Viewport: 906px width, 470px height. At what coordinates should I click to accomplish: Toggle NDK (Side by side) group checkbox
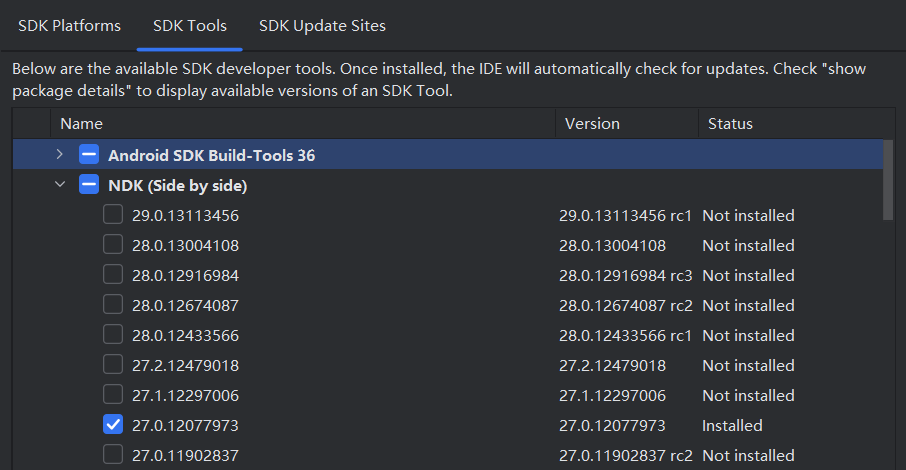(89, 185)
